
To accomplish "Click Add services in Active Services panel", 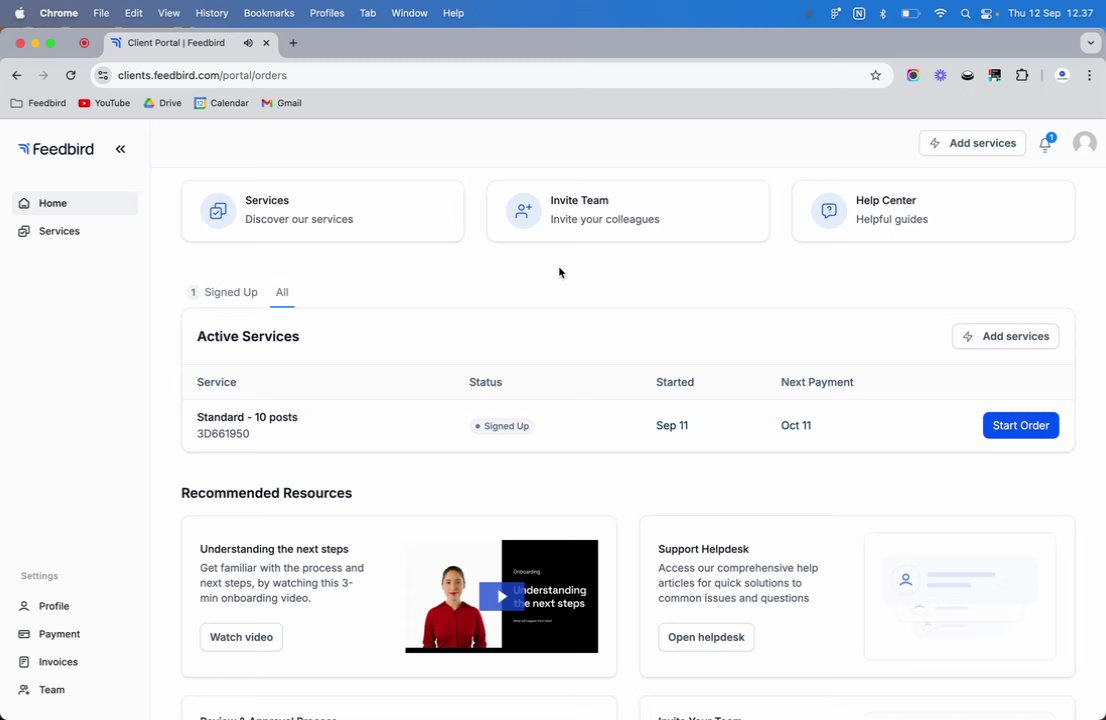I will tap(1005, 336).
